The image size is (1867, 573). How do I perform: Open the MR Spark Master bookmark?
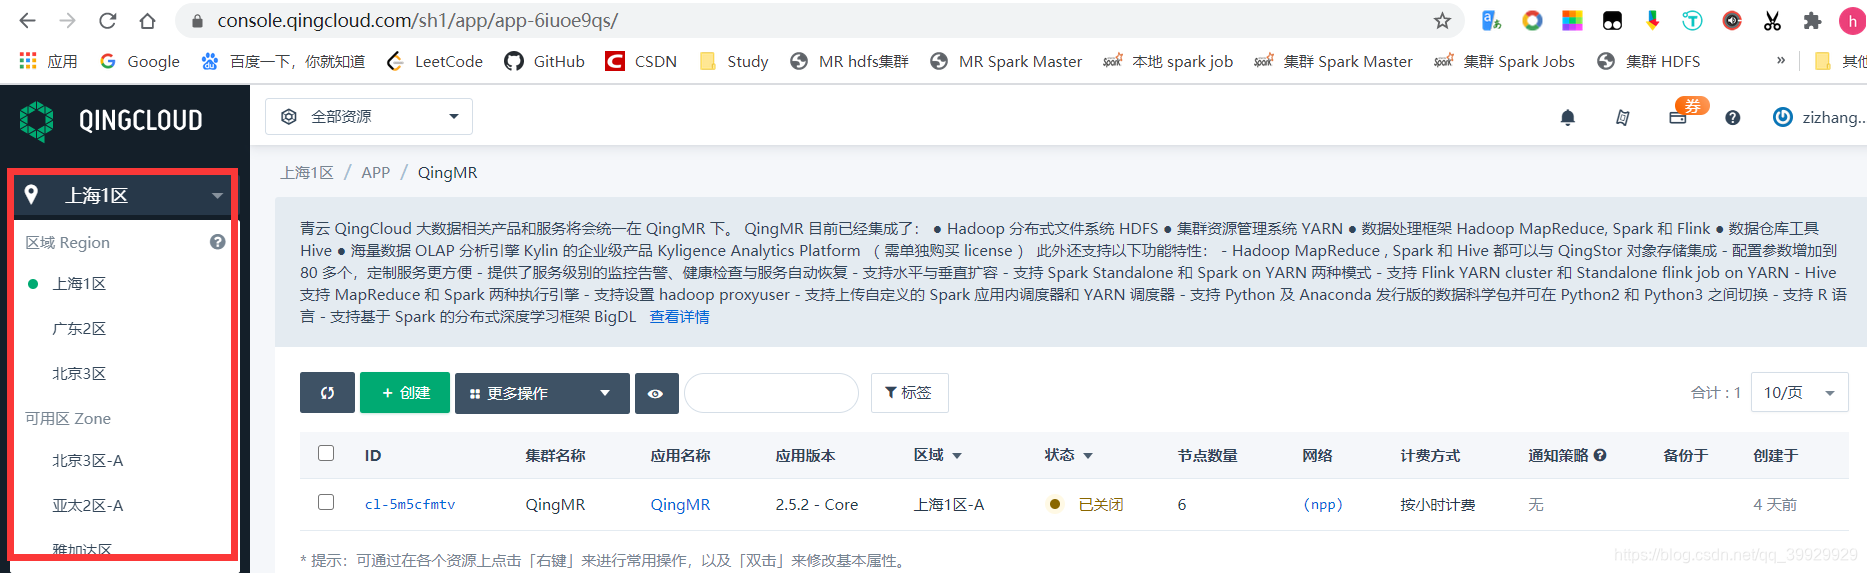pos(1006,61)
